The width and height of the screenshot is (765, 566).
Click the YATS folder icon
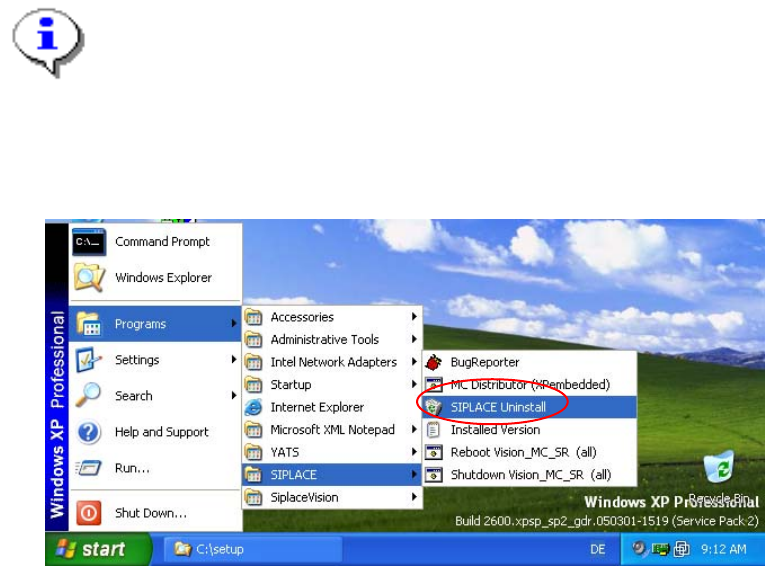[x=254, y=452]
